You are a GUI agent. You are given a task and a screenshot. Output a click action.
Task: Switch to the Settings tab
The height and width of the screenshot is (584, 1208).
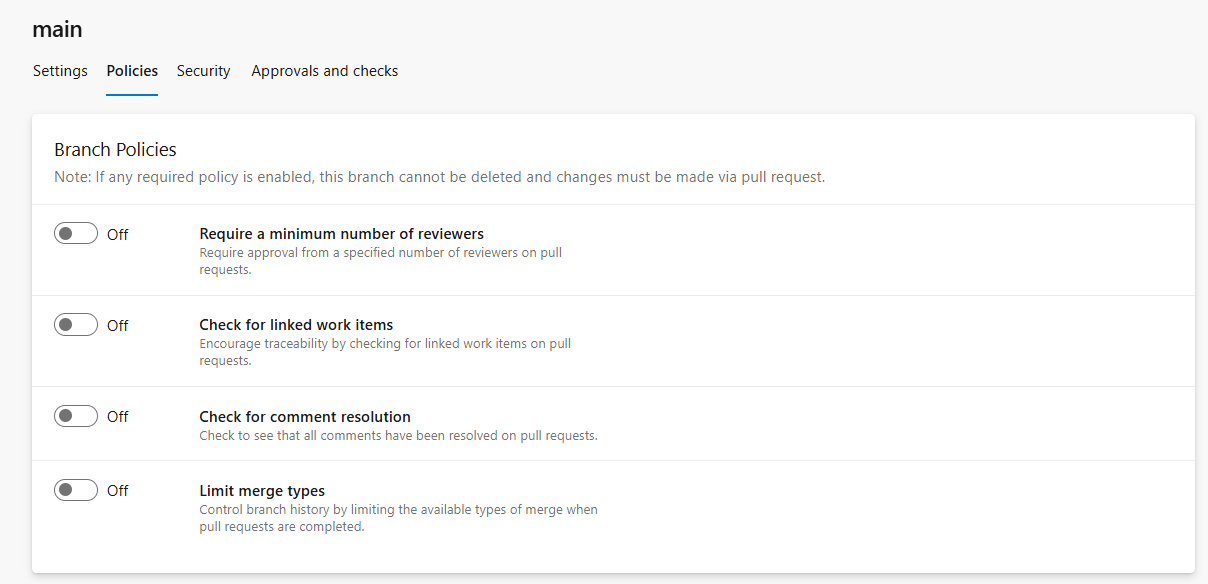point(60,71)
